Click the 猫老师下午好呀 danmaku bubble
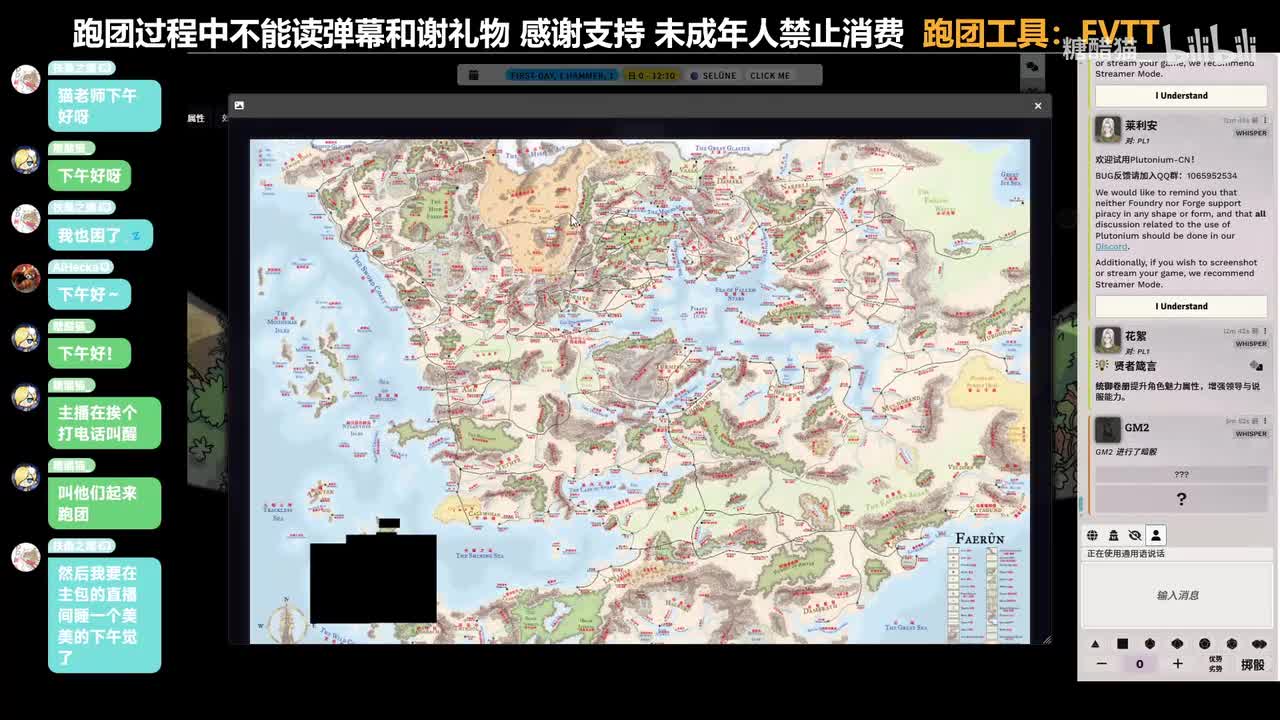 [x=104, y=106]
